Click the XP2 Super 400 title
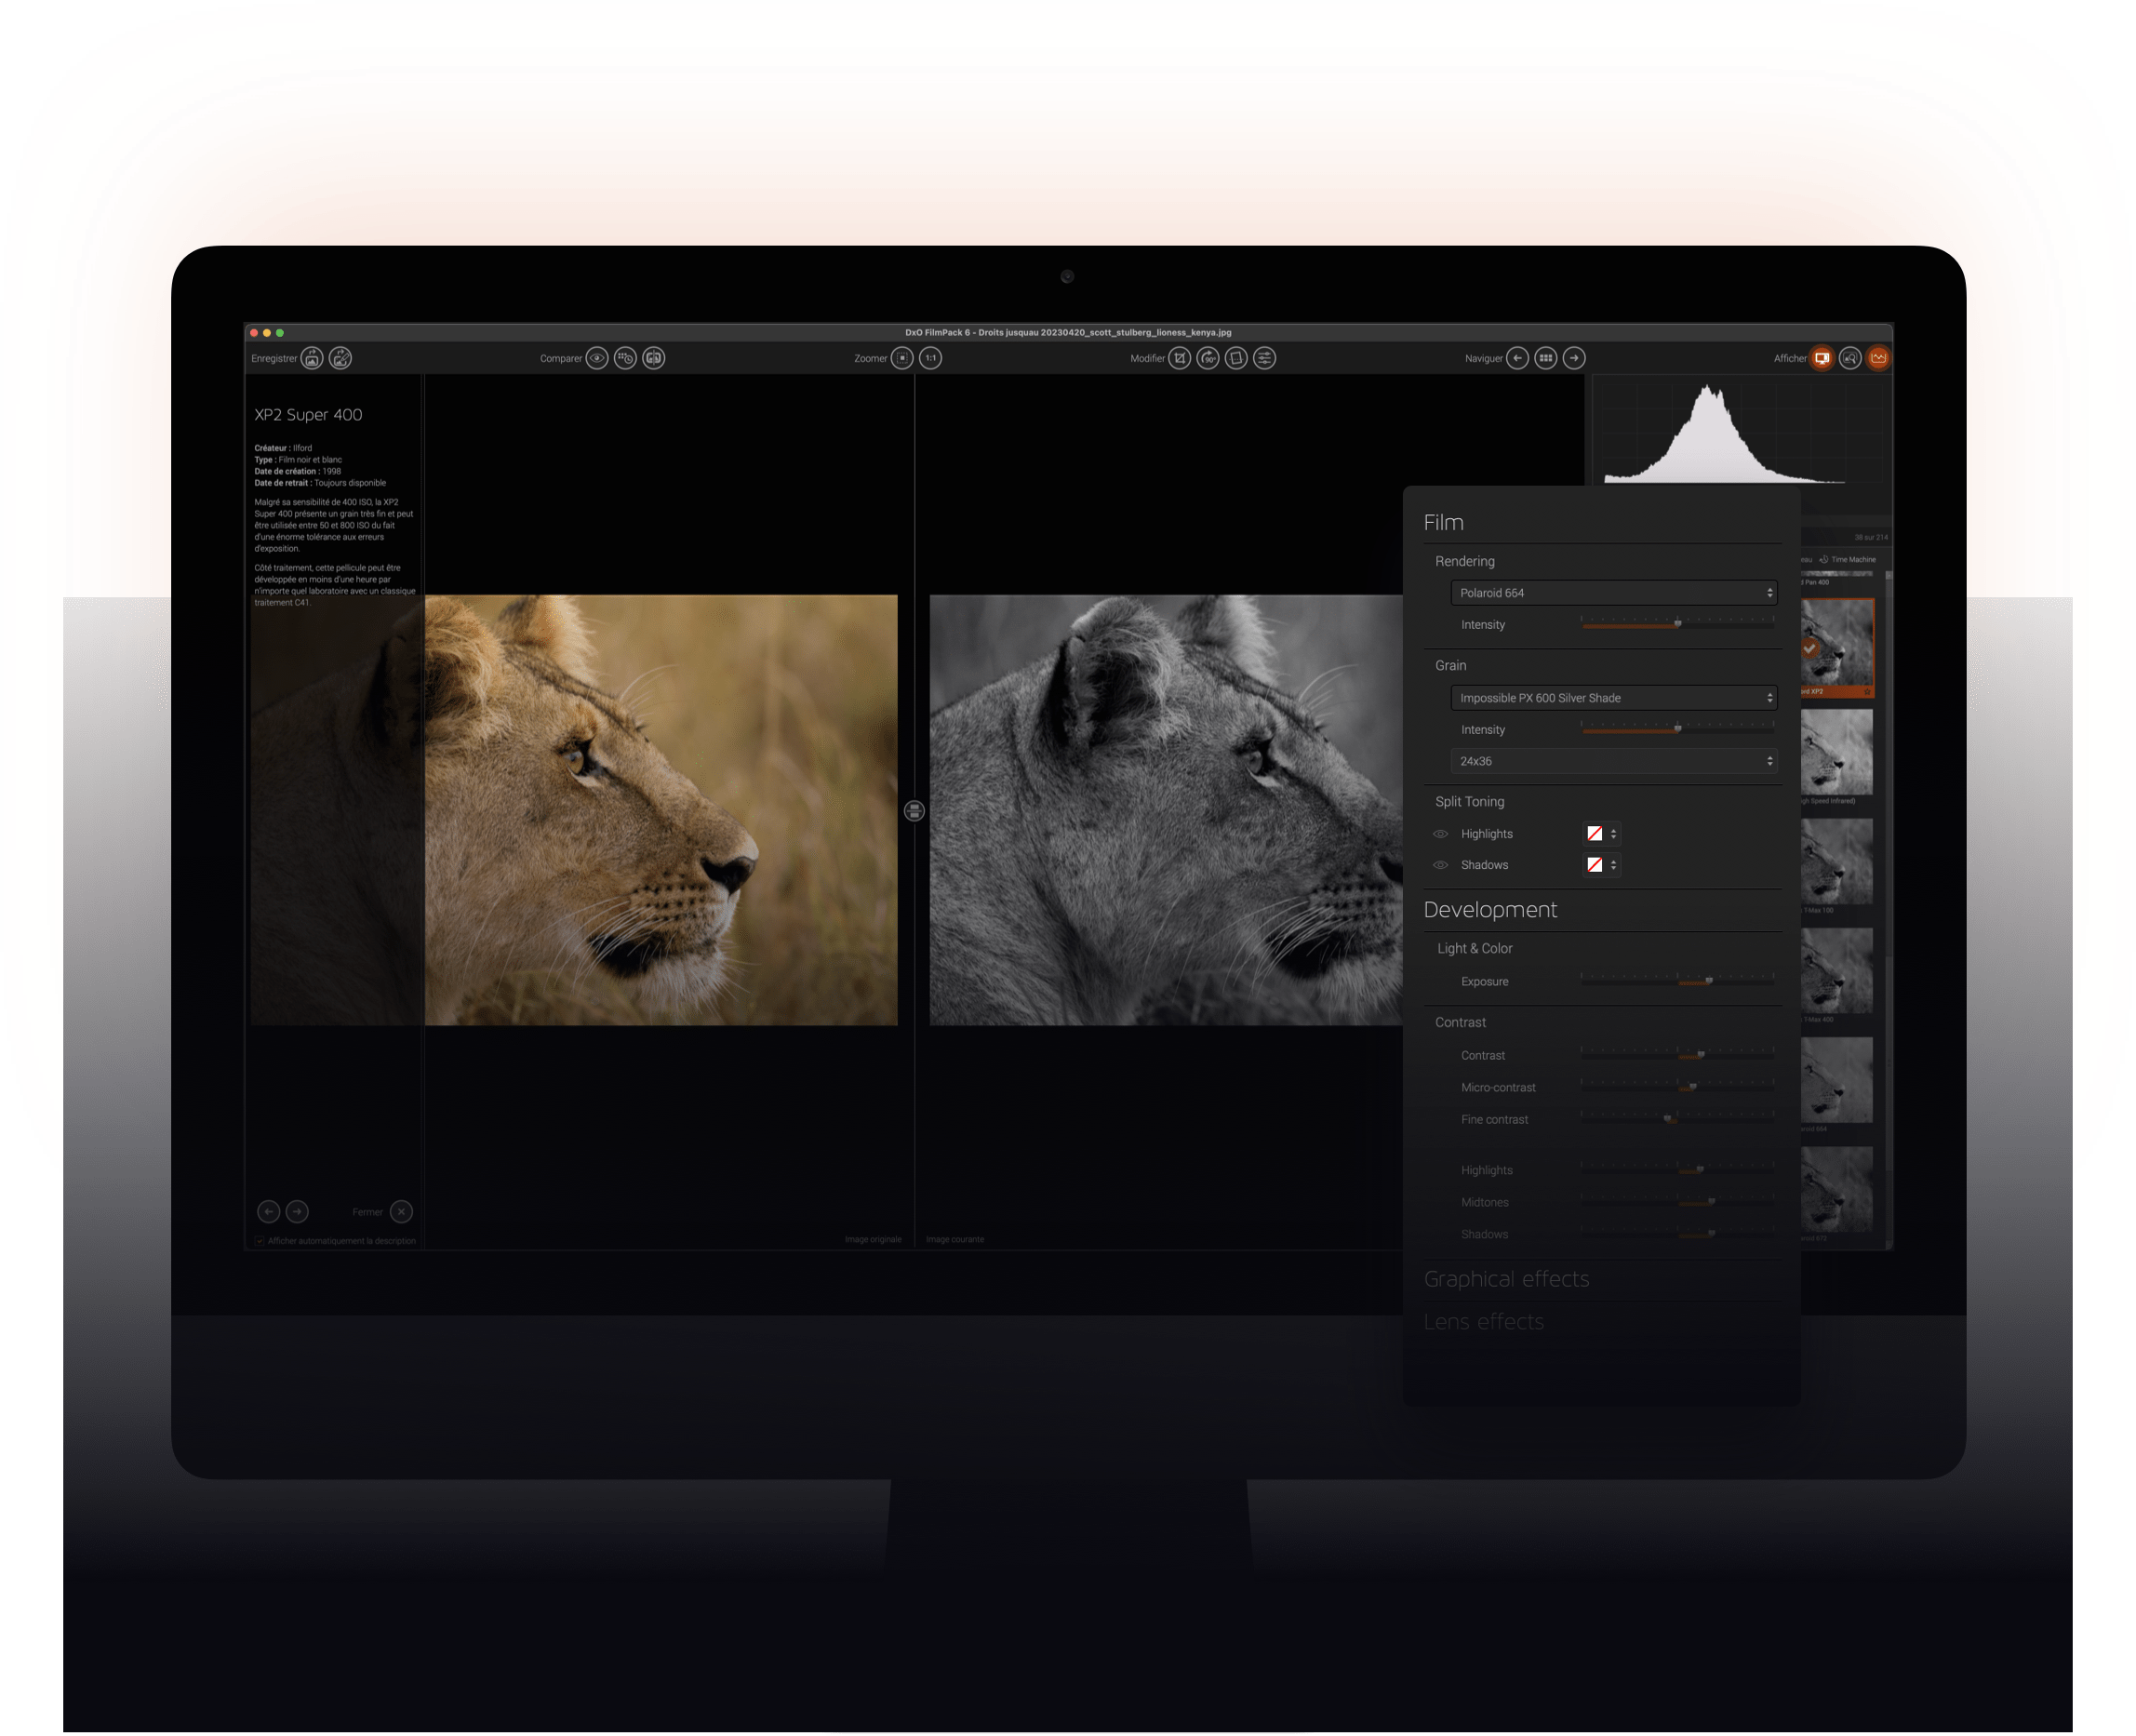This screenshot has width=2136, height=1736. click(x=308, y=414)
